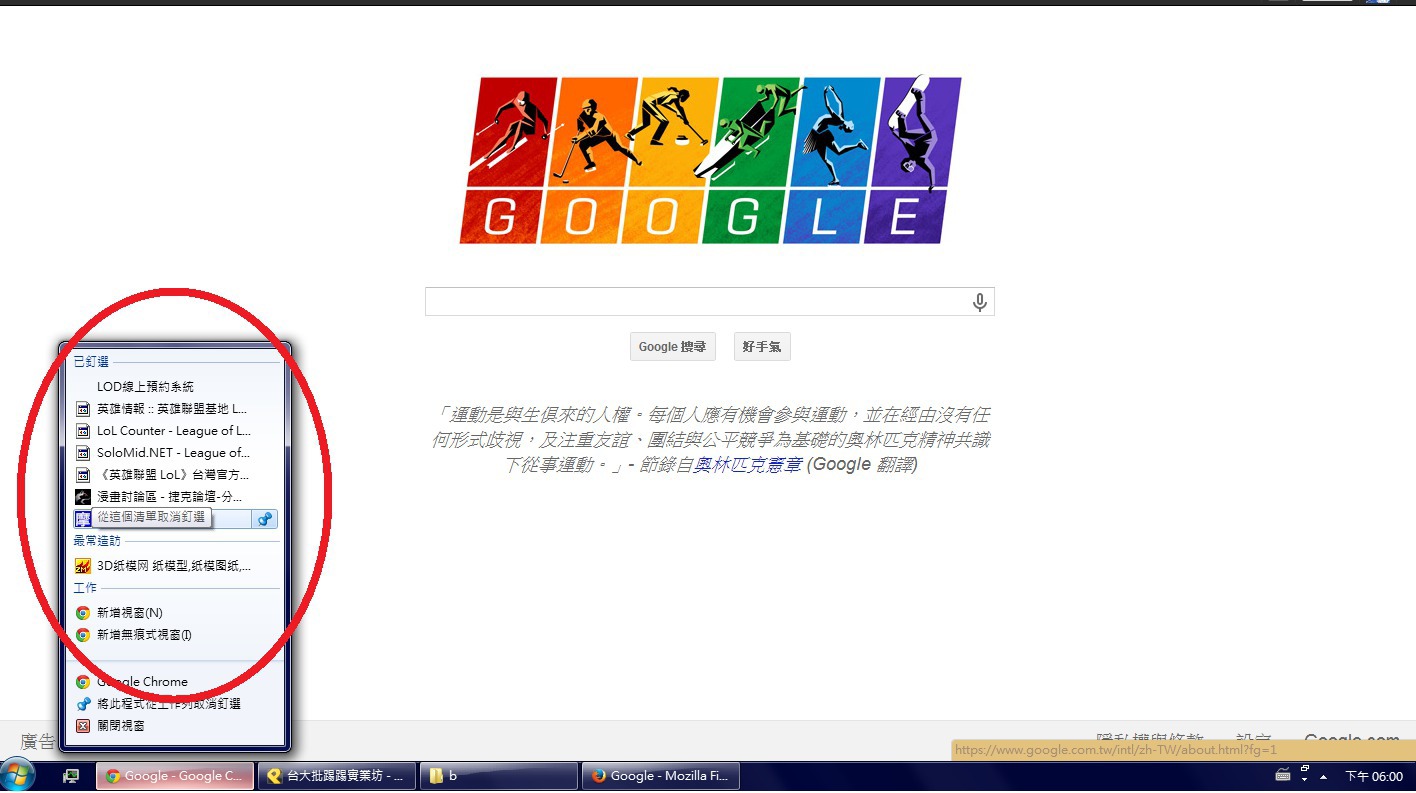1416x793 pixels.
Task: Open the keyboard input icon in tray
Action: [x=1283, y=775]
